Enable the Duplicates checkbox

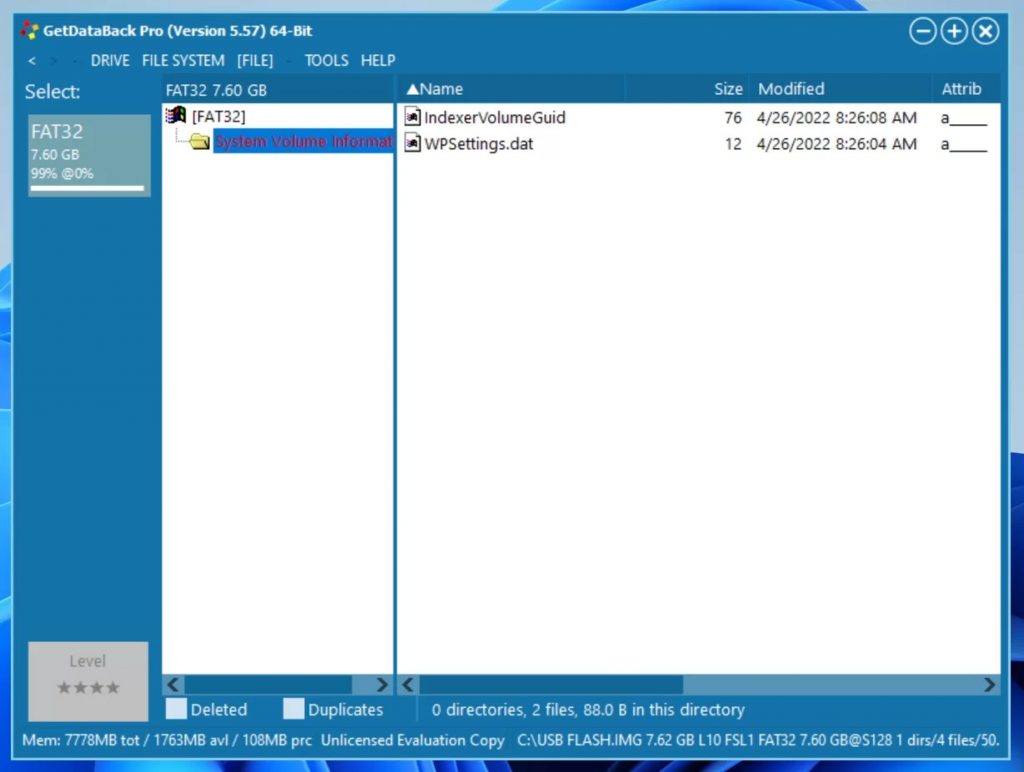click(x=293, y=709)
